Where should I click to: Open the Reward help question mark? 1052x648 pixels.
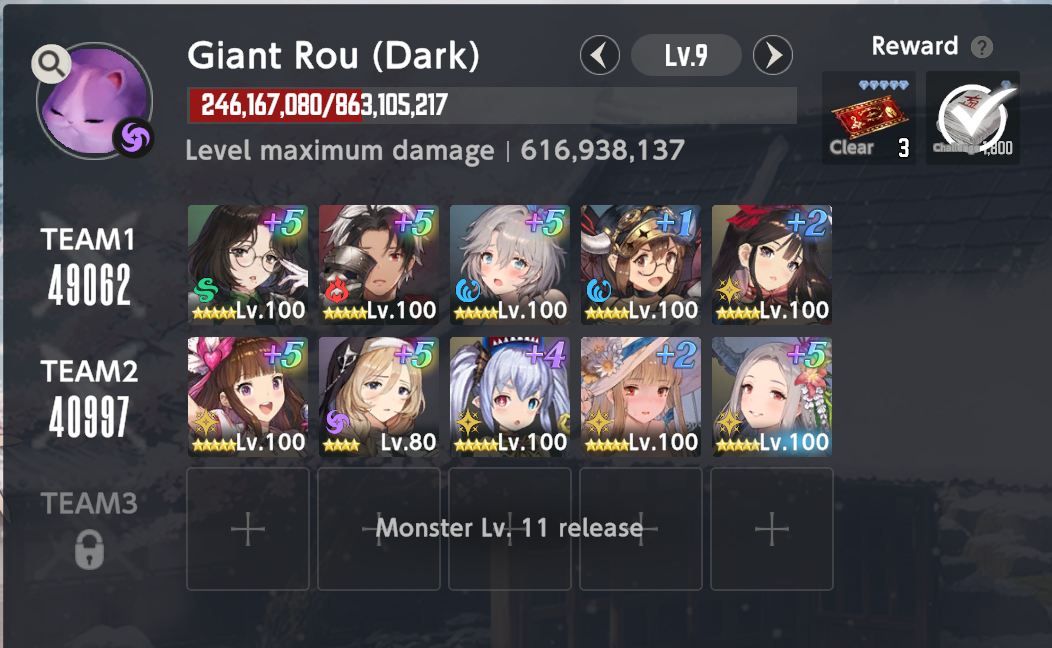tap(982, 48)
